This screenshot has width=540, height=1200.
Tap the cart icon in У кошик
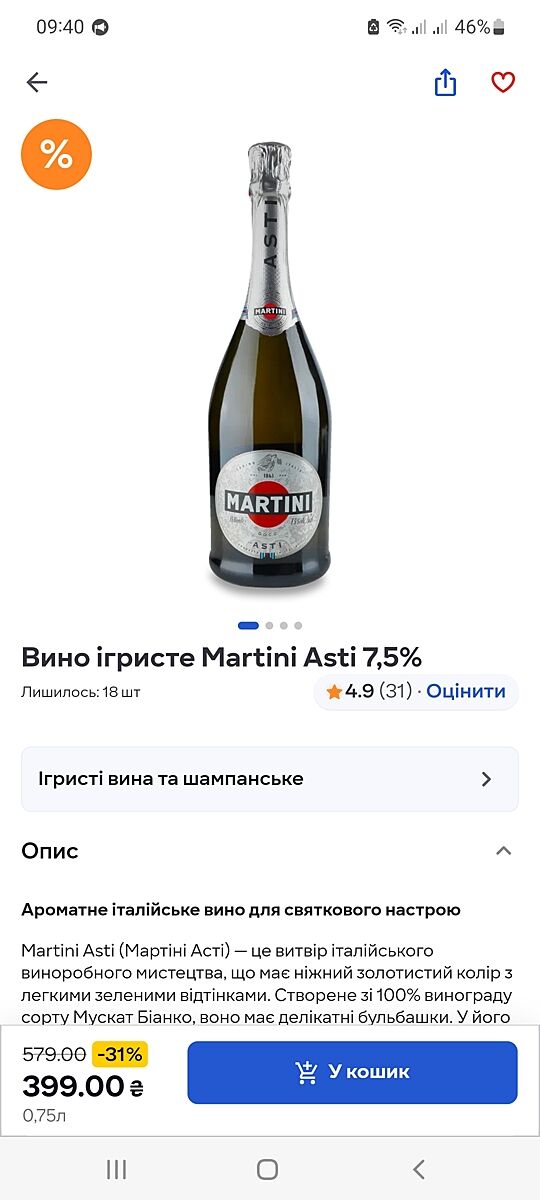point(307,1072)
